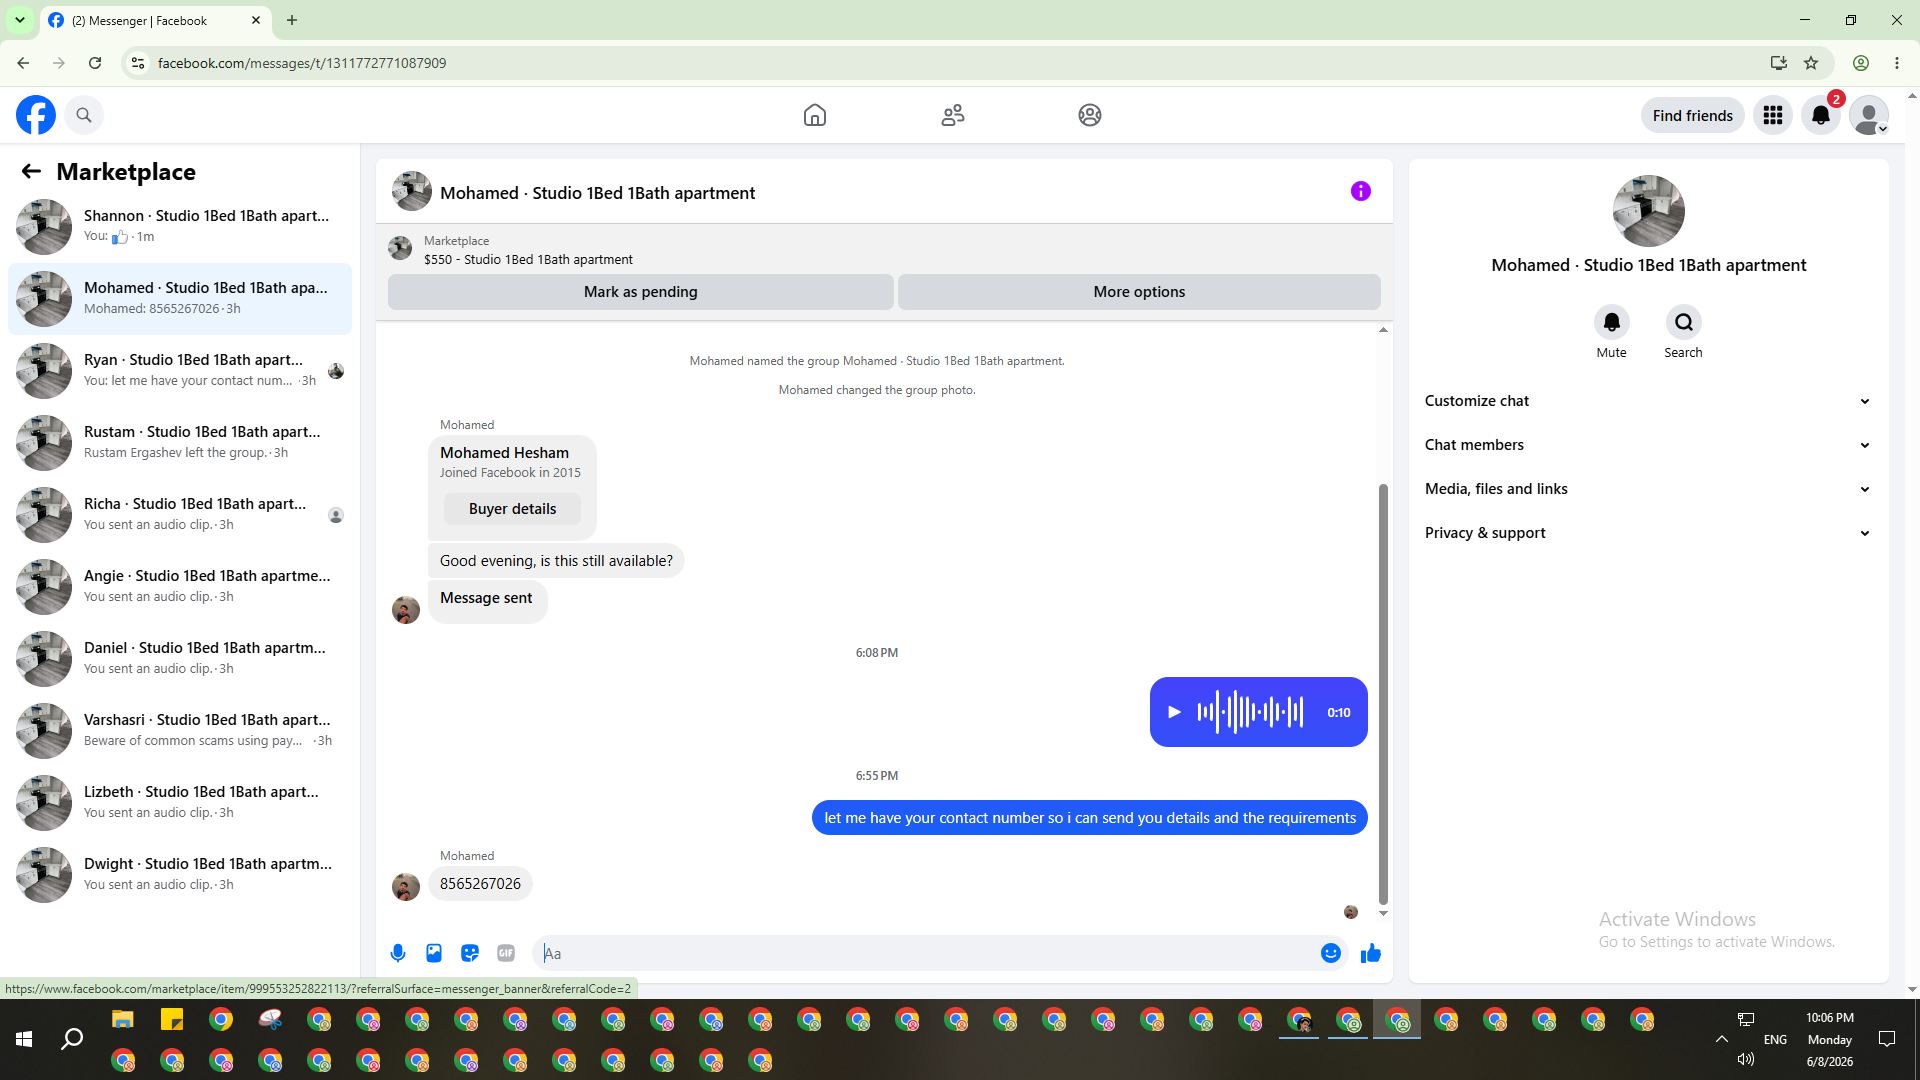Open File Explorer from the taskbar

tap(123, 1020)
